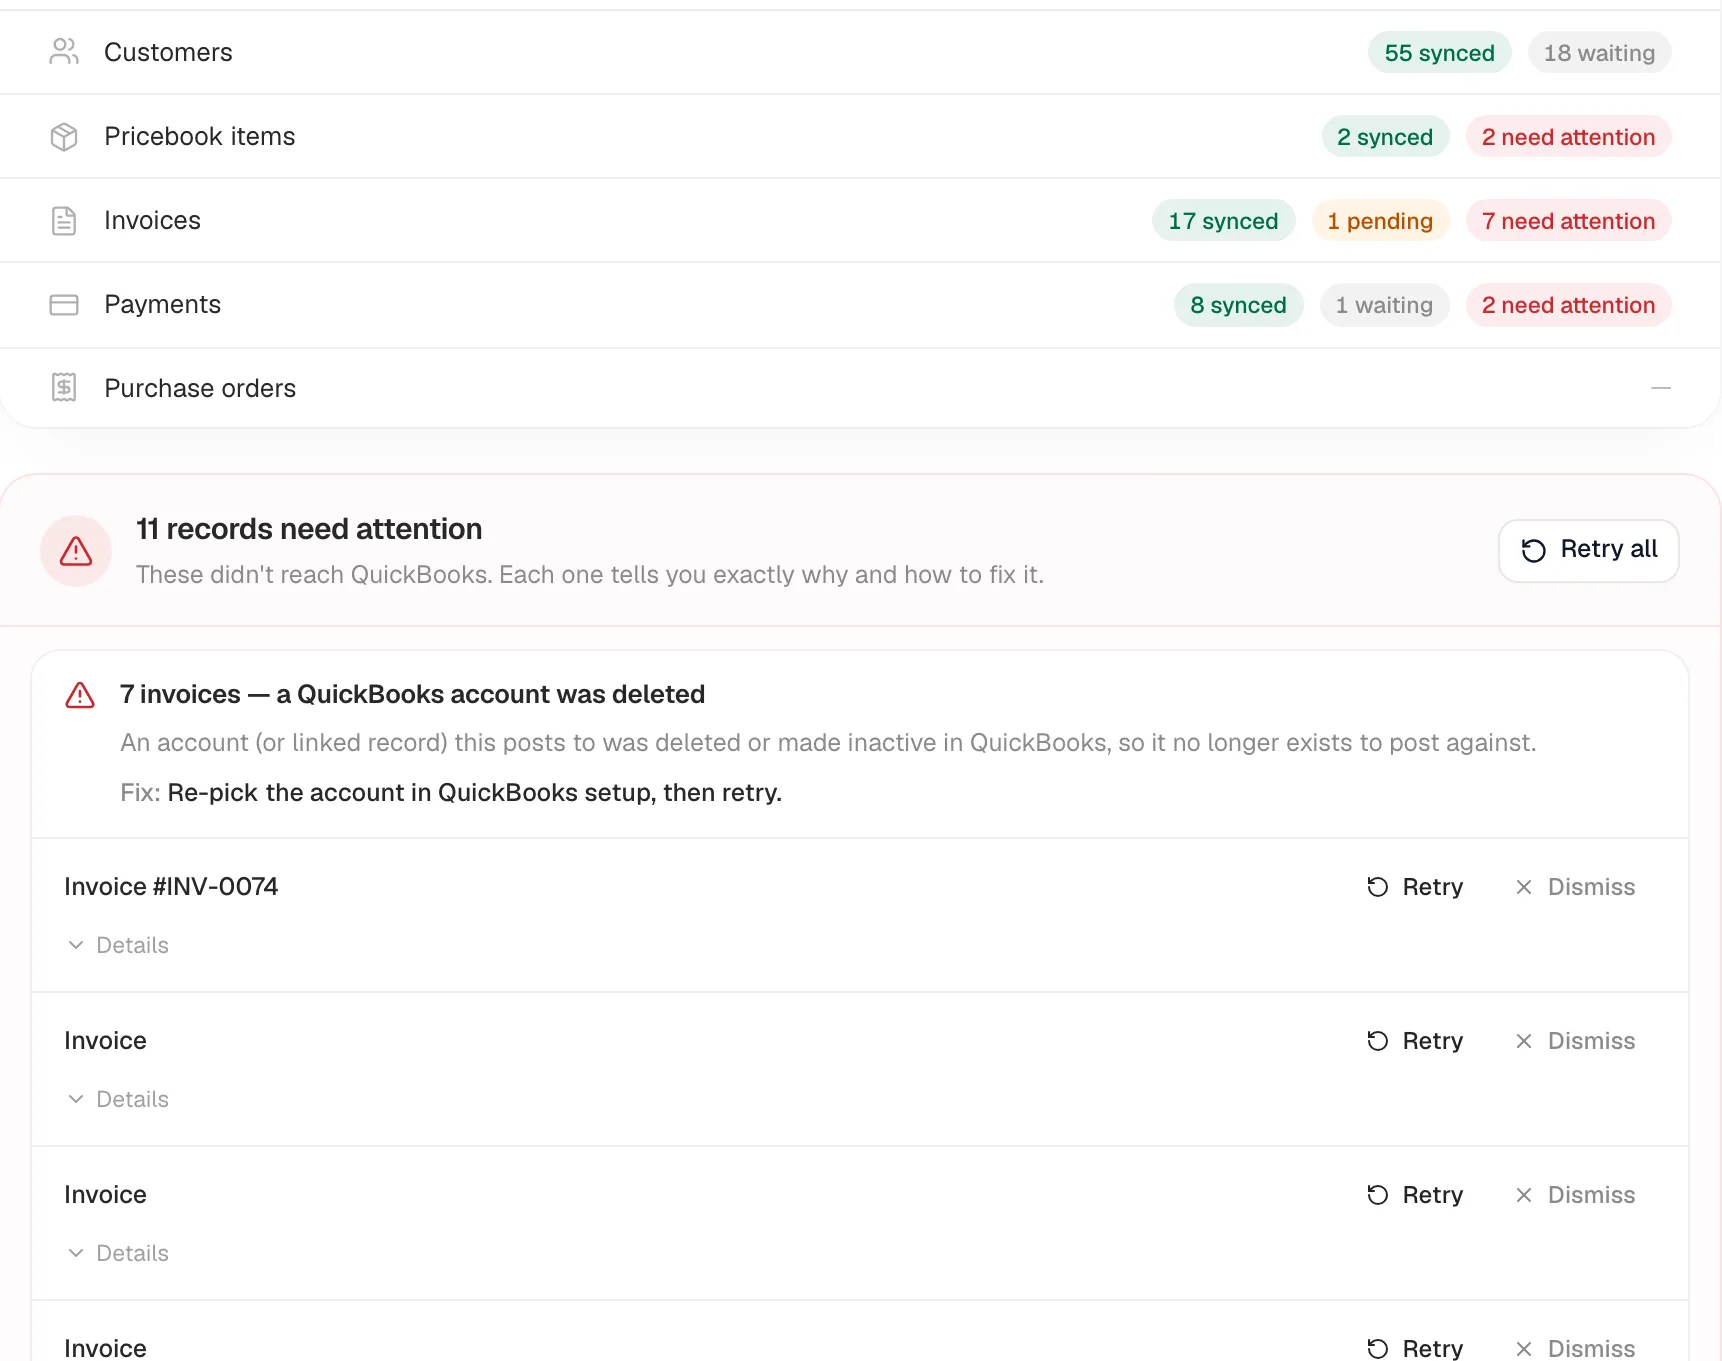1722x1361 pixels.
Task: Click the warning triangle beside "7 invoices" heading
Action: [80, 695]
